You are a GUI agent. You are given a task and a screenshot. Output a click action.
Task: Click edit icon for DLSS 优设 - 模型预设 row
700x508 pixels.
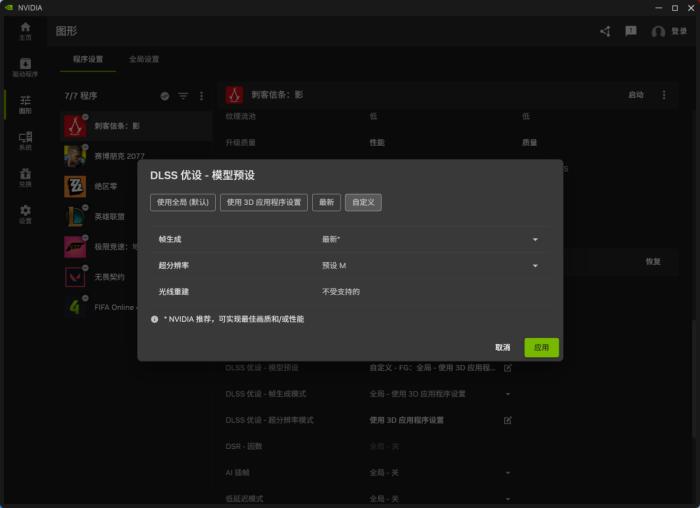(x=508, y=368)
